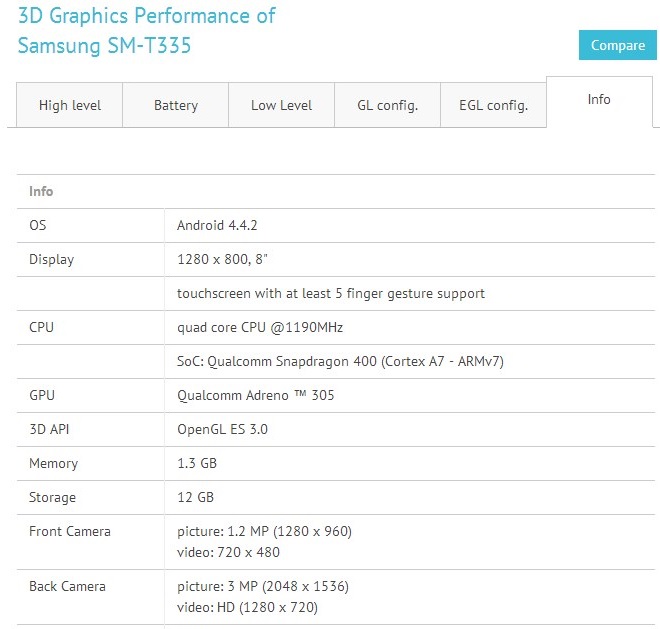Image resolution: width=660 pixels, height=629 pixels.
Task: Go to the GL config. tab
Action: [387, 105]
